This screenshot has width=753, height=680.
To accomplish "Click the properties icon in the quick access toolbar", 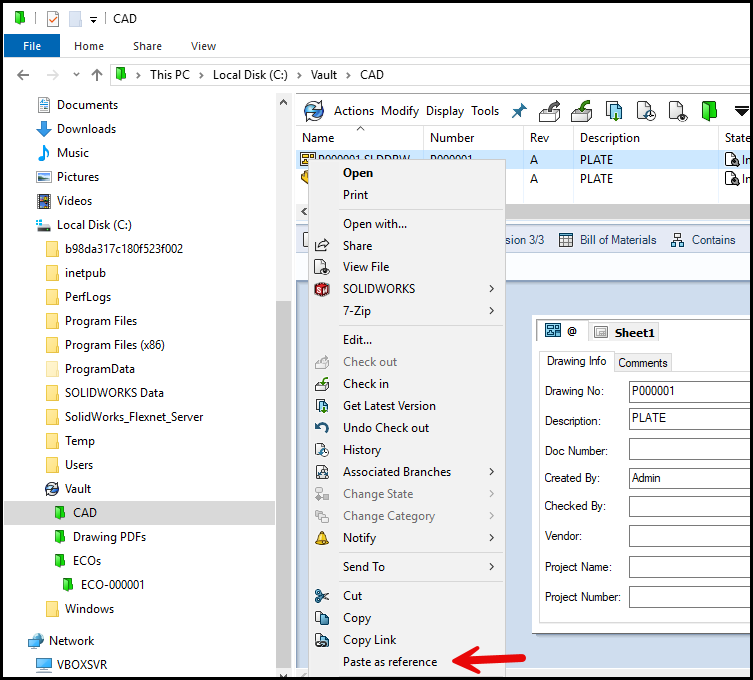I will click(x=53, y=19).
